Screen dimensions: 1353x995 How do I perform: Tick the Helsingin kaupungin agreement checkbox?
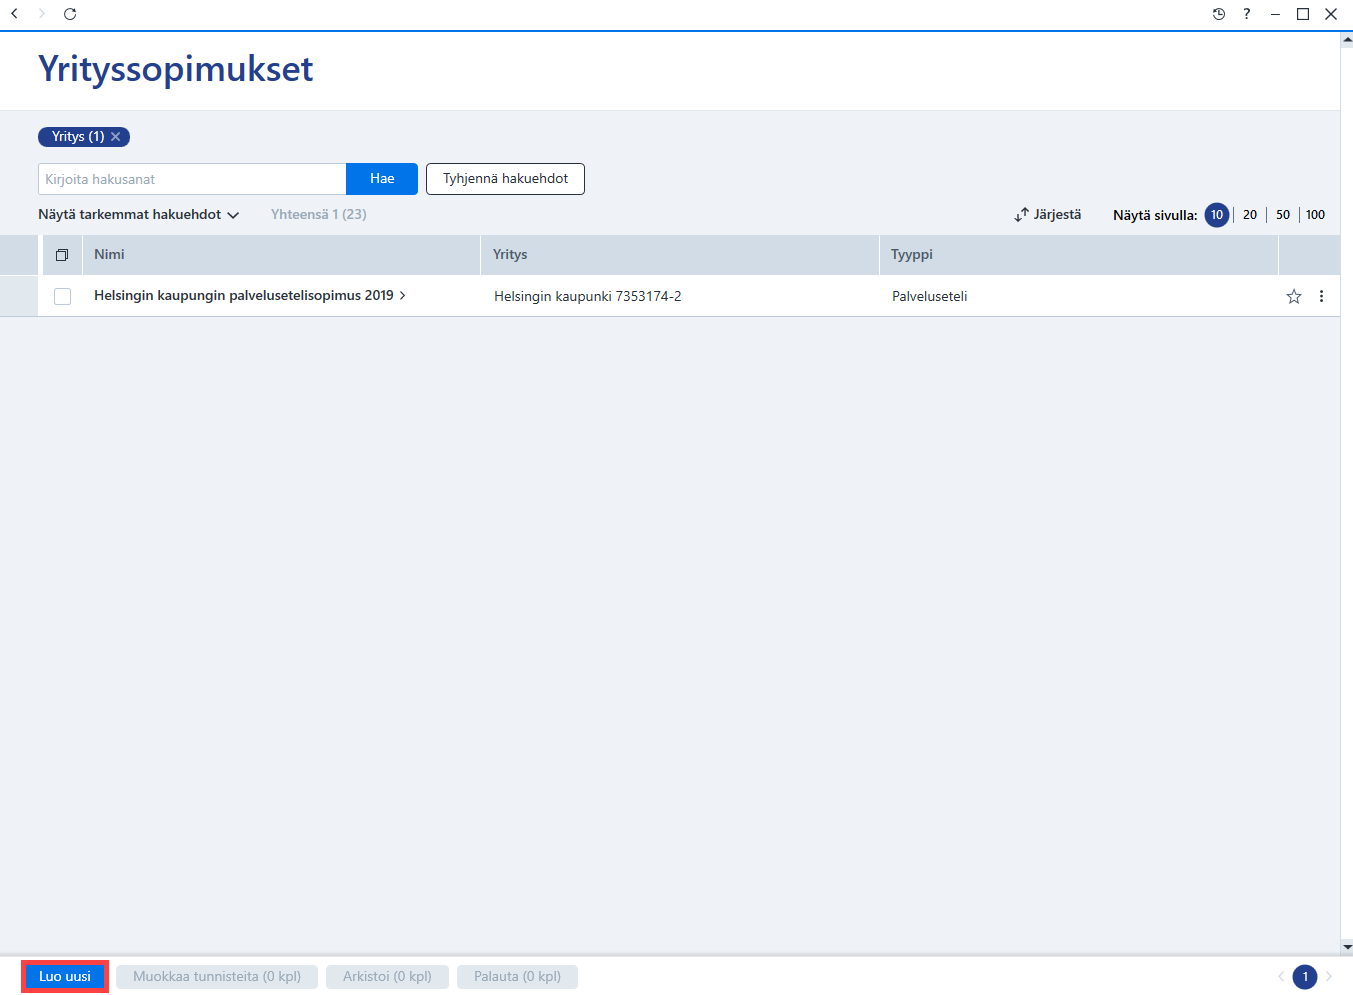(x=62, y=296)
